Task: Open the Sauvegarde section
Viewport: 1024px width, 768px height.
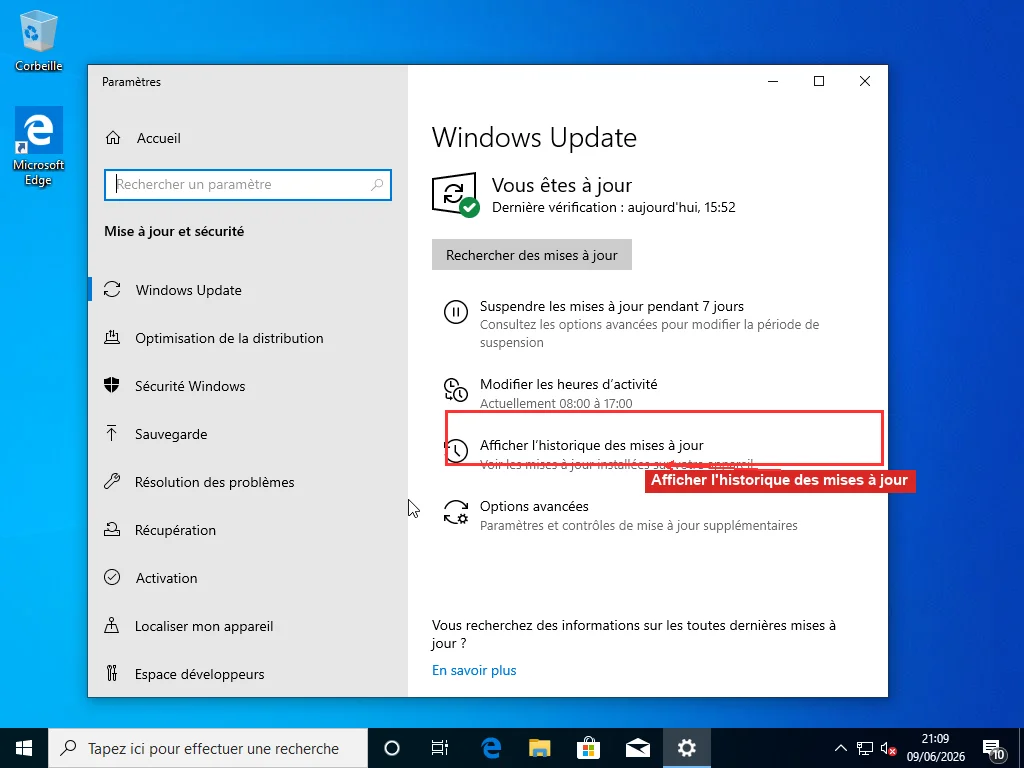Action: click(248, 434)
